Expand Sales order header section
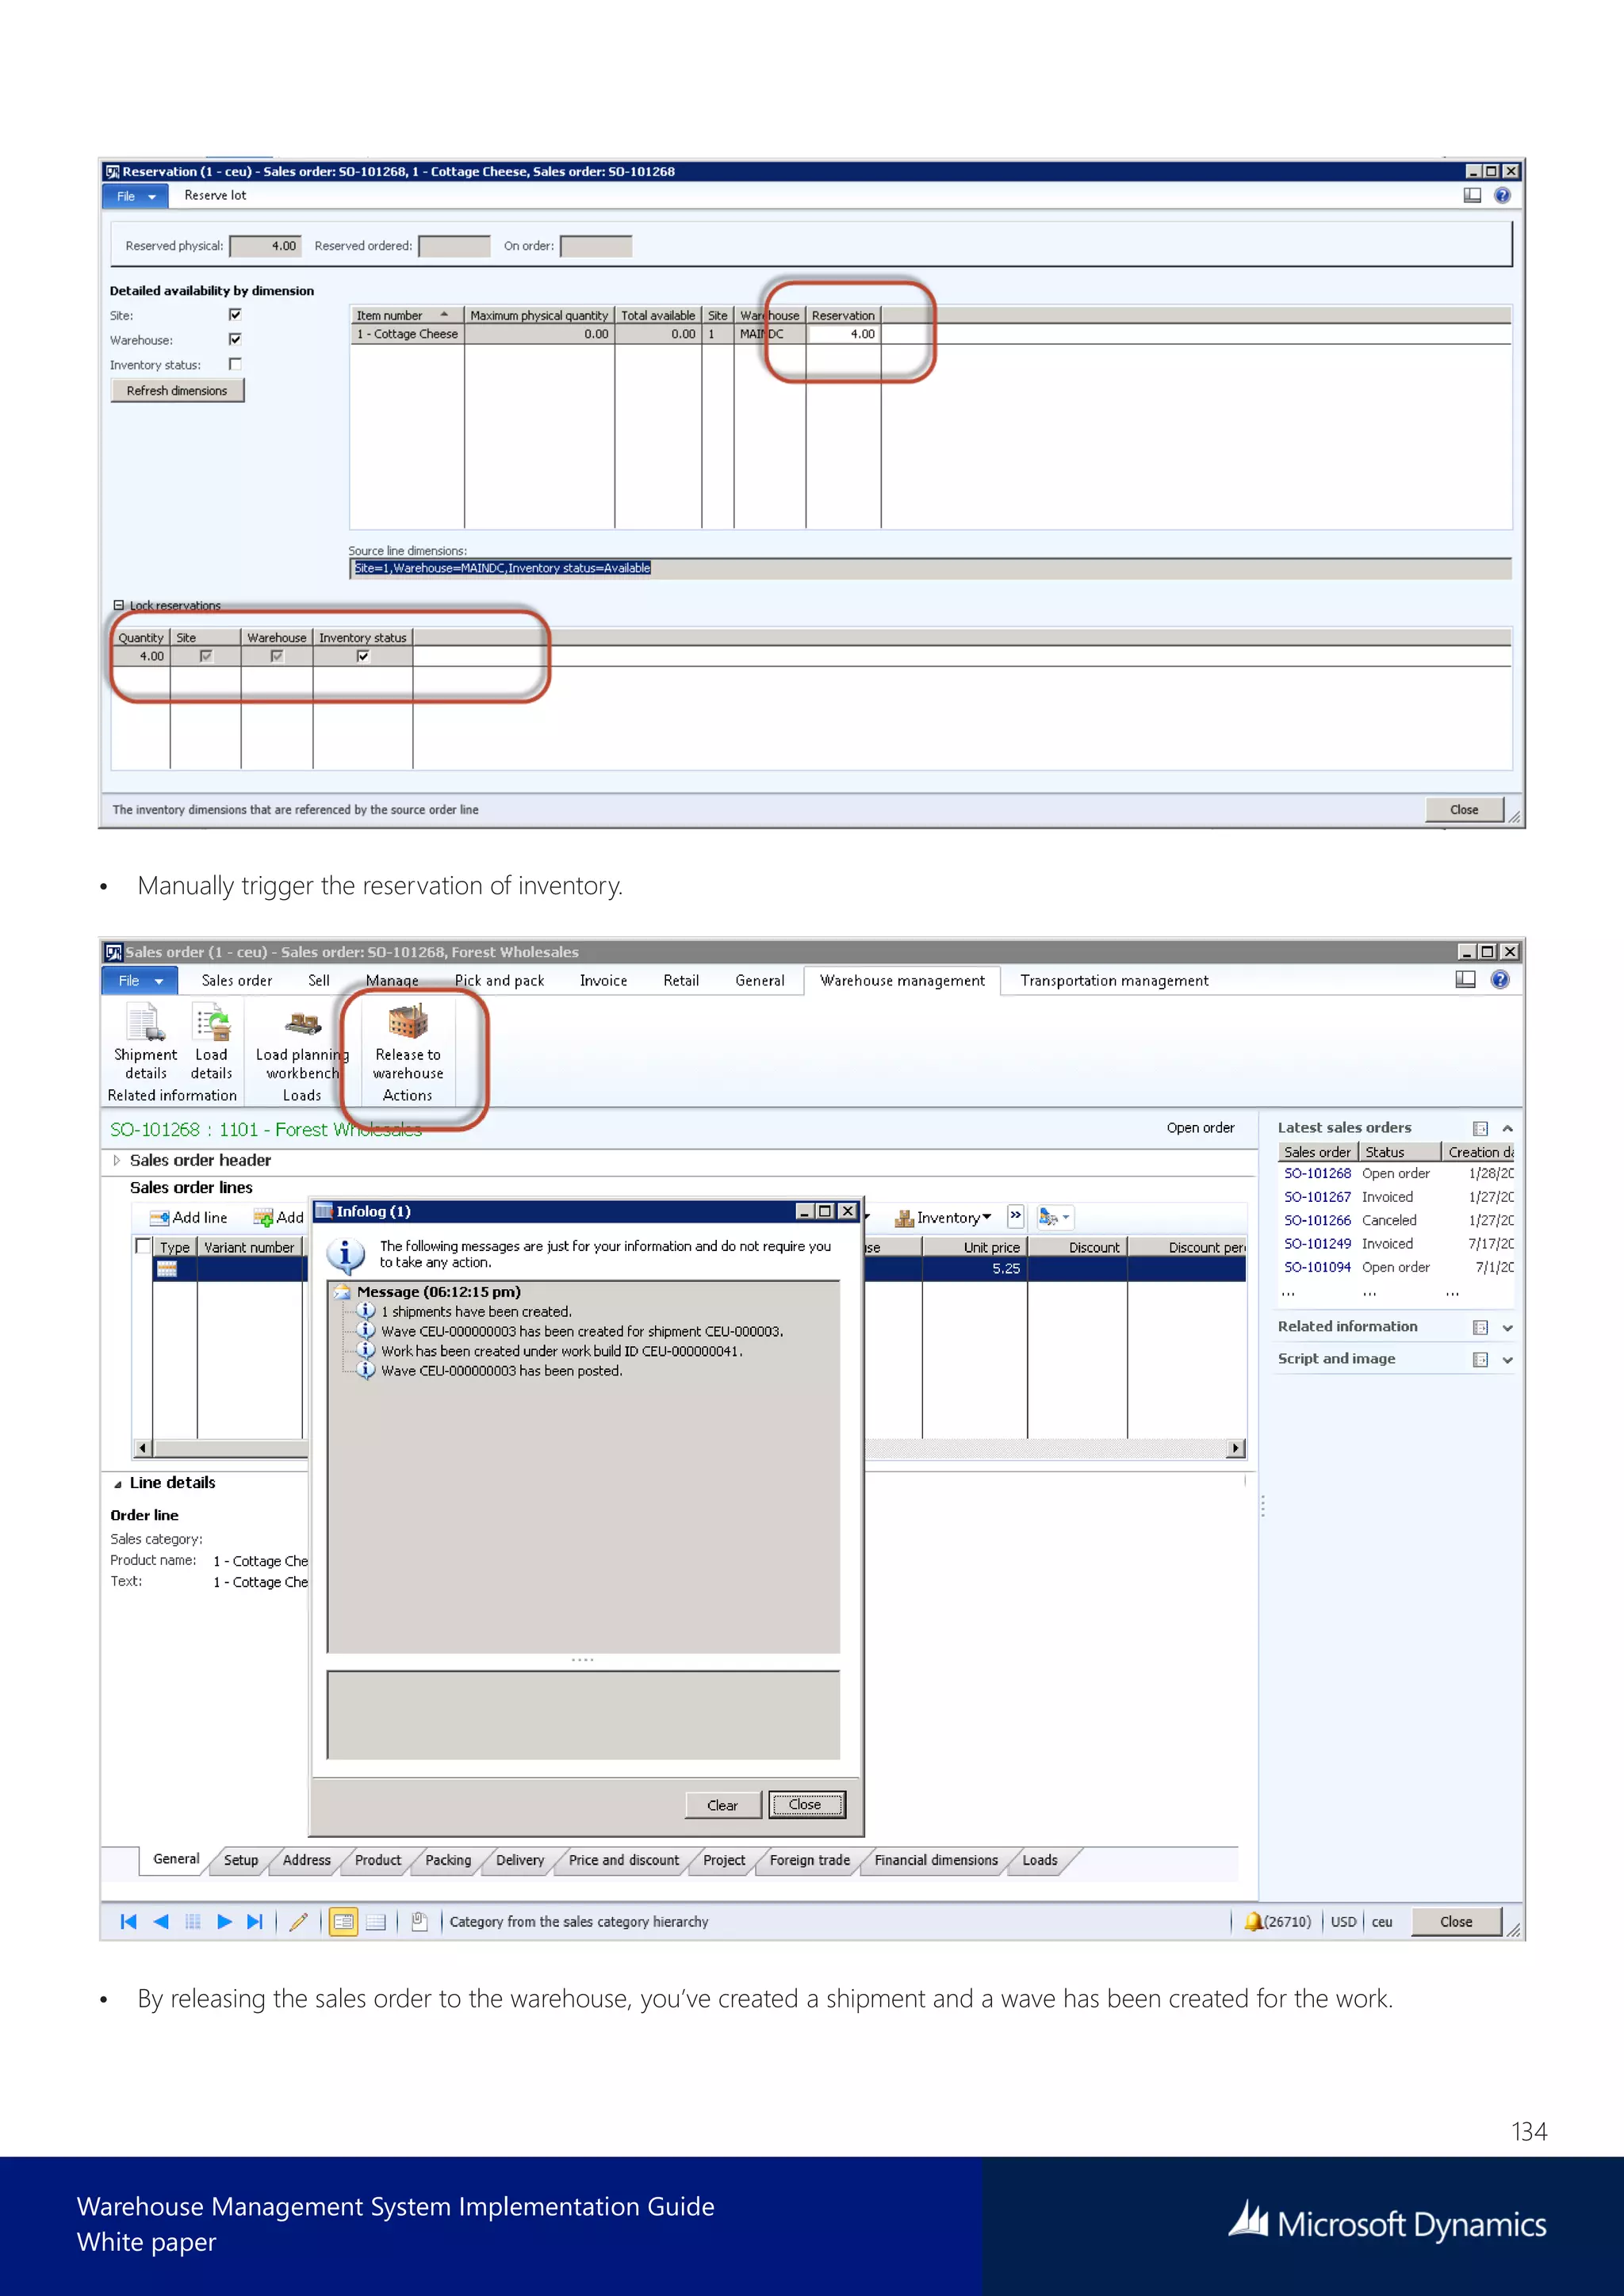 click(116, 1160)
